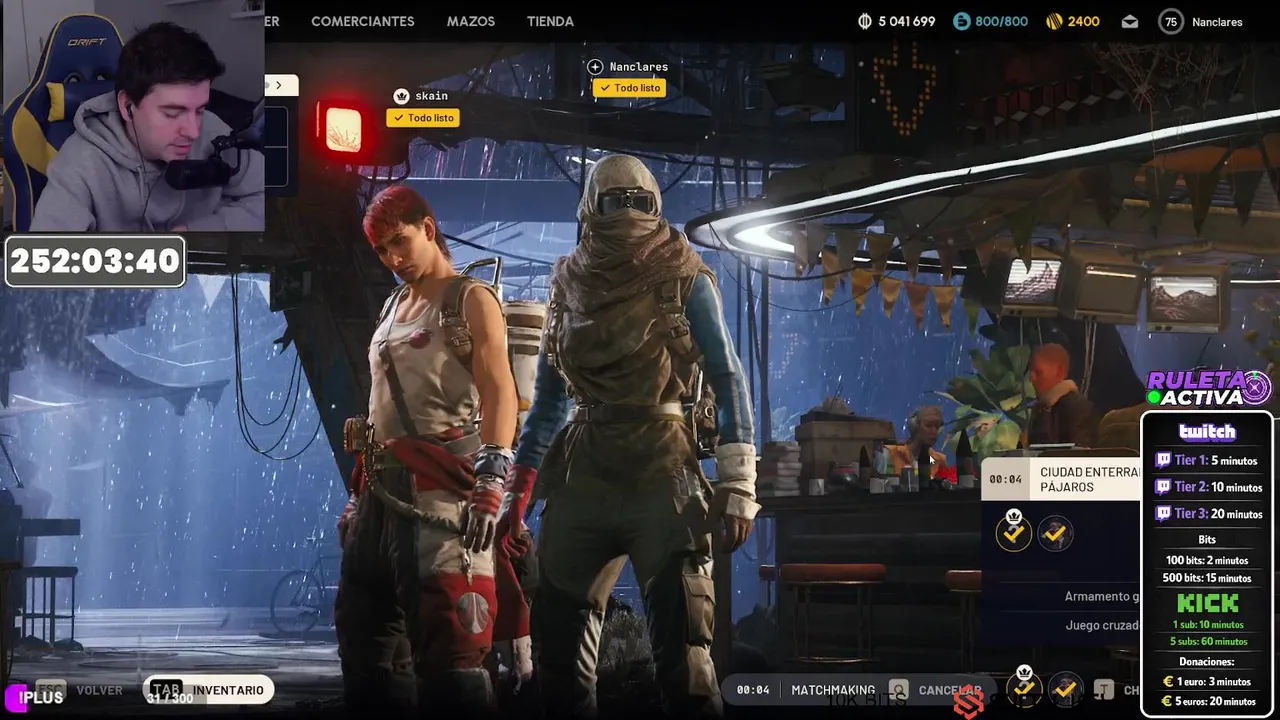Click the Matchmaking status label
This screenshot has width=1280, height=720.
(x=833, y=690)
